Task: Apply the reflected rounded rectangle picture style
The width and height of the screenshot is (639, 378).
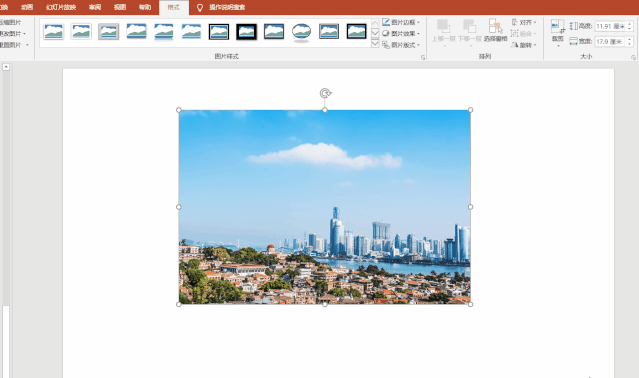Action: click(164, 31)
